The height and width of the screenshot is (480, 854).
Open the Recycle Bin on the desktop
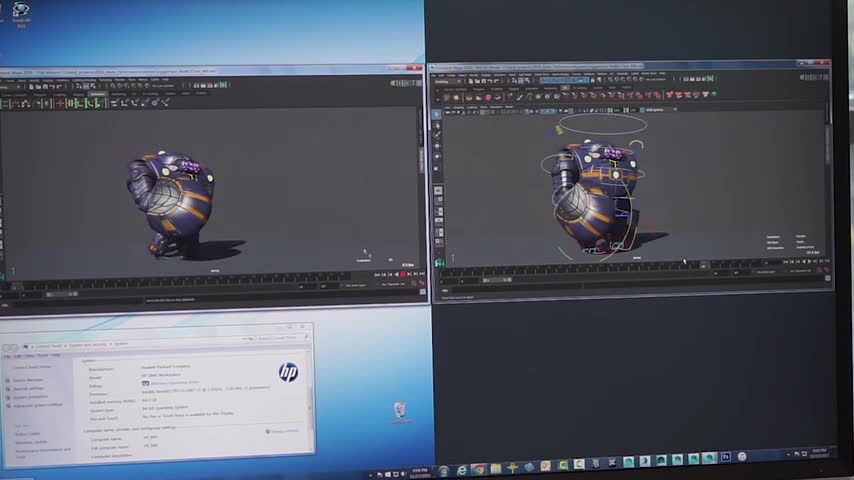400,412
